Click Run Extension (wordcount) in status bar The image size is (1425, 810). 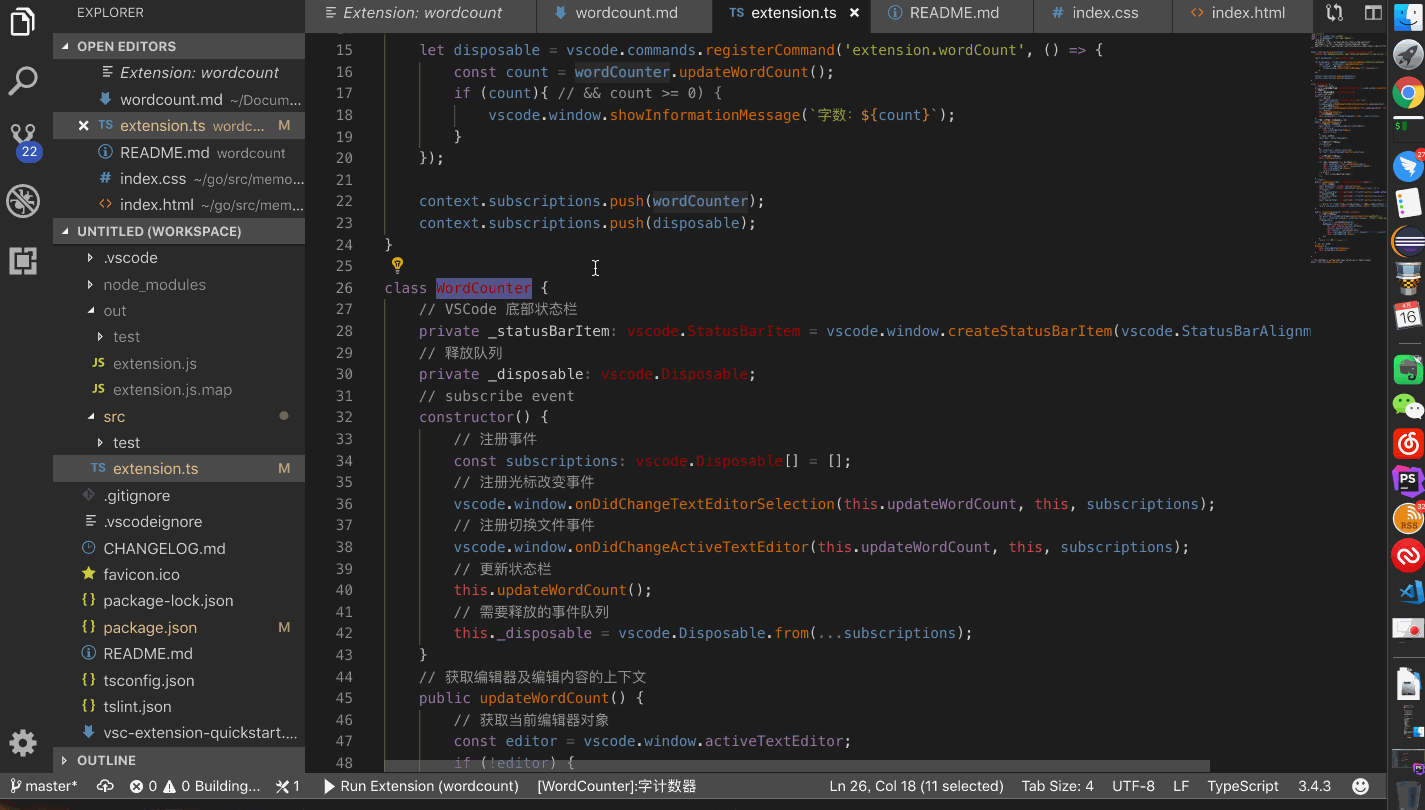tap(420, 786)
